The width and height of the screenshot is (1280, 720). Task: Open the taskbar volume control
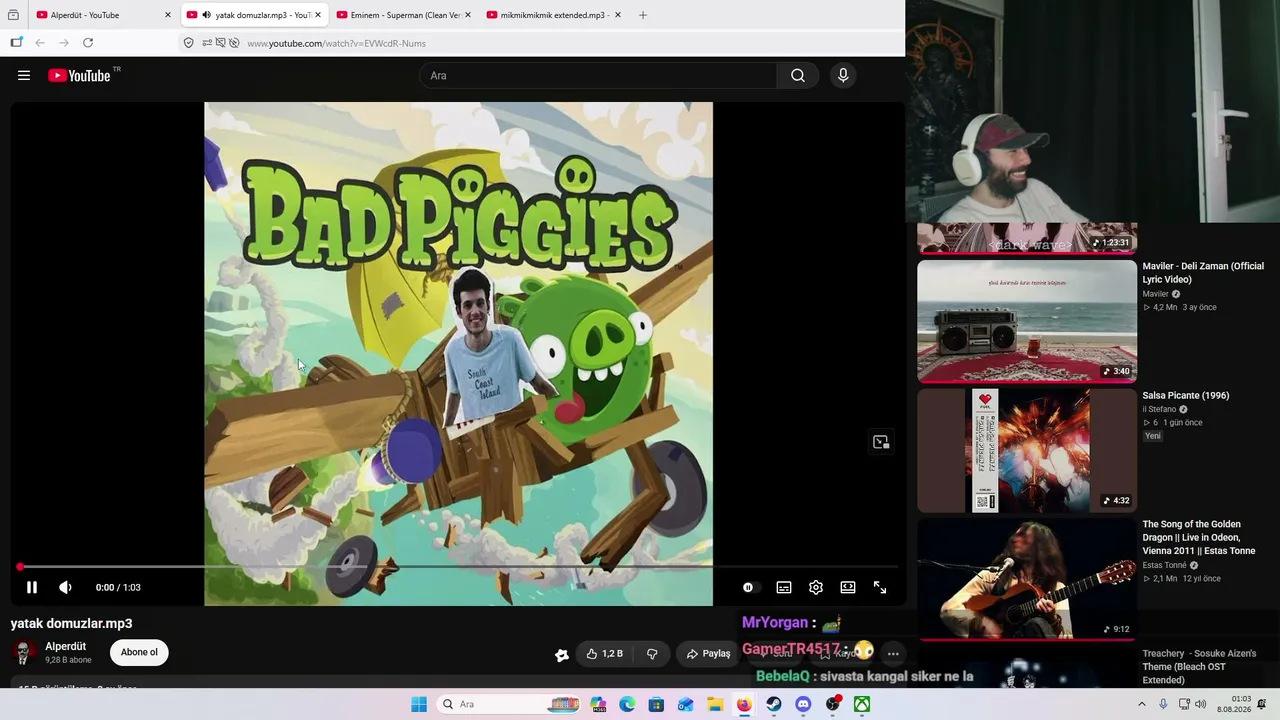click(1200, 704)
